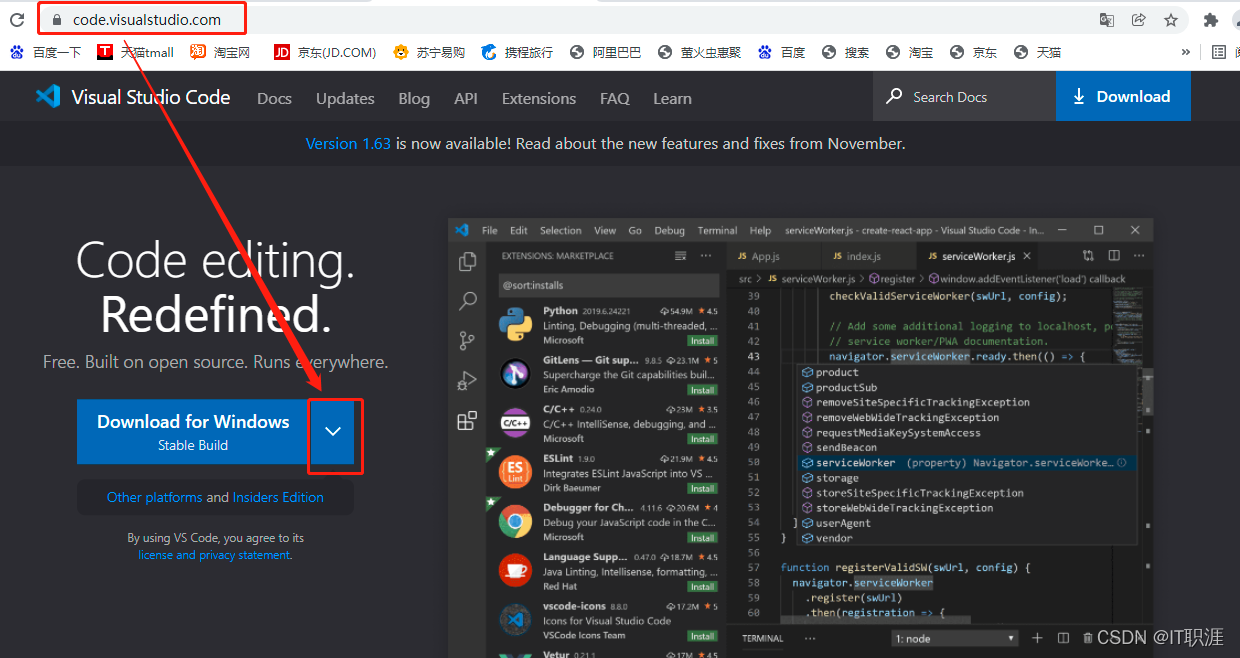
Task: Click the Python extension icon
Action: [515, 325]
